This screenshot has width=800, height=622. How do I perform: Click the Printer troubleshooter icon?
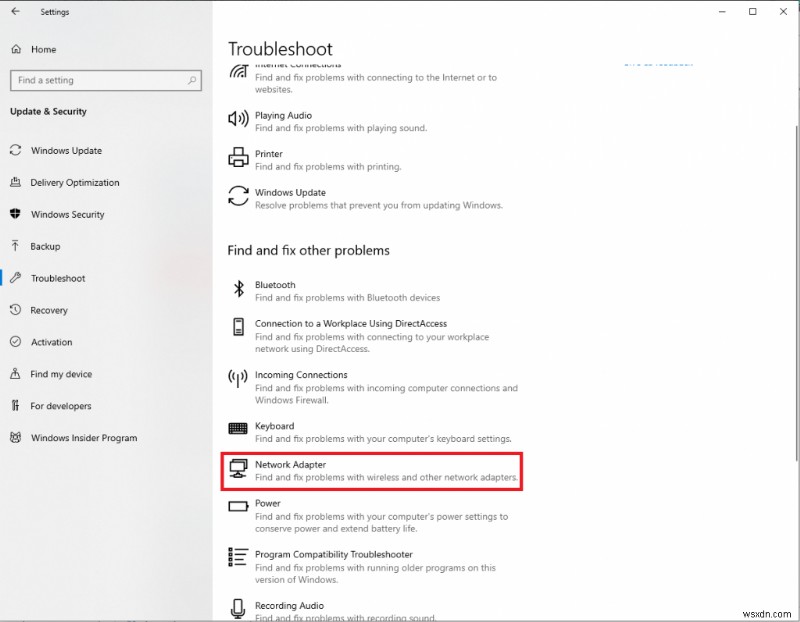[238, 157]
